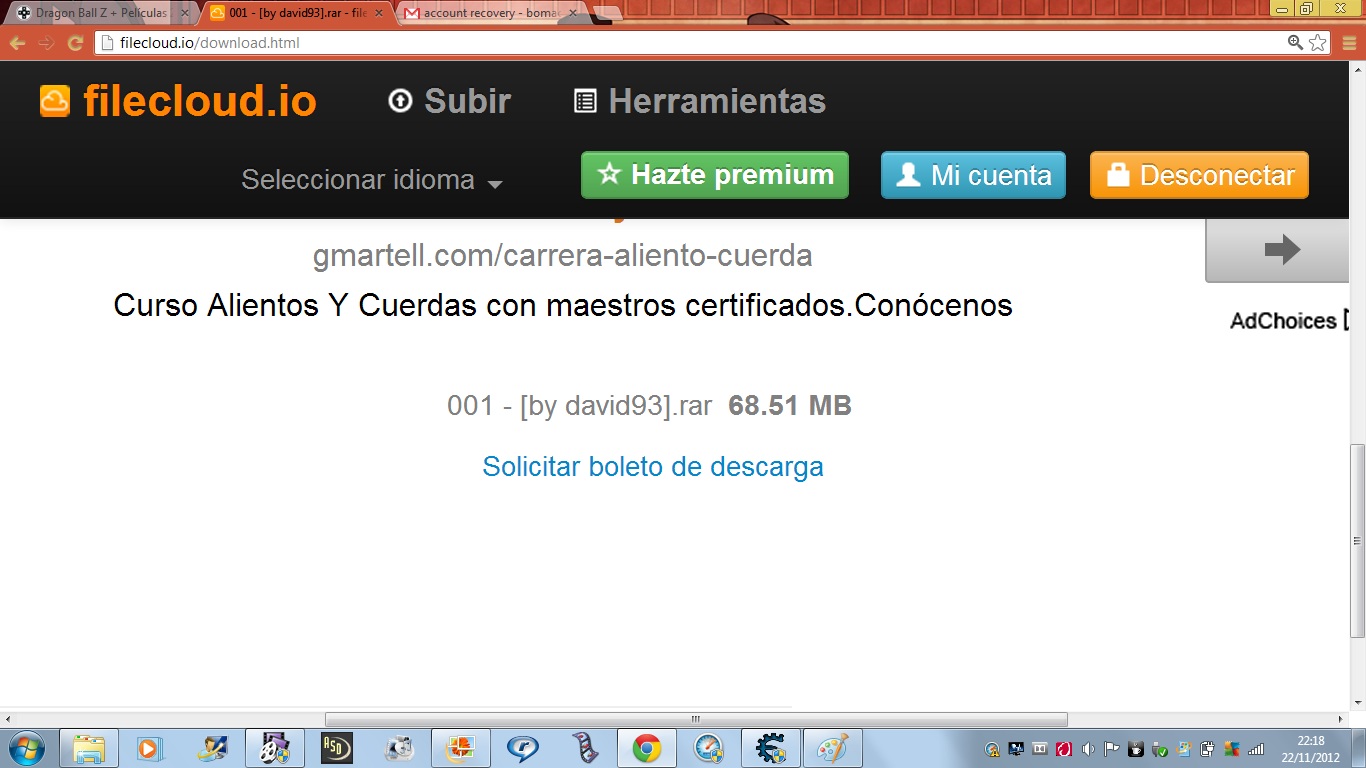
Task: Select the 001 - [by david93].rar tab
Action: coord(295,13)
